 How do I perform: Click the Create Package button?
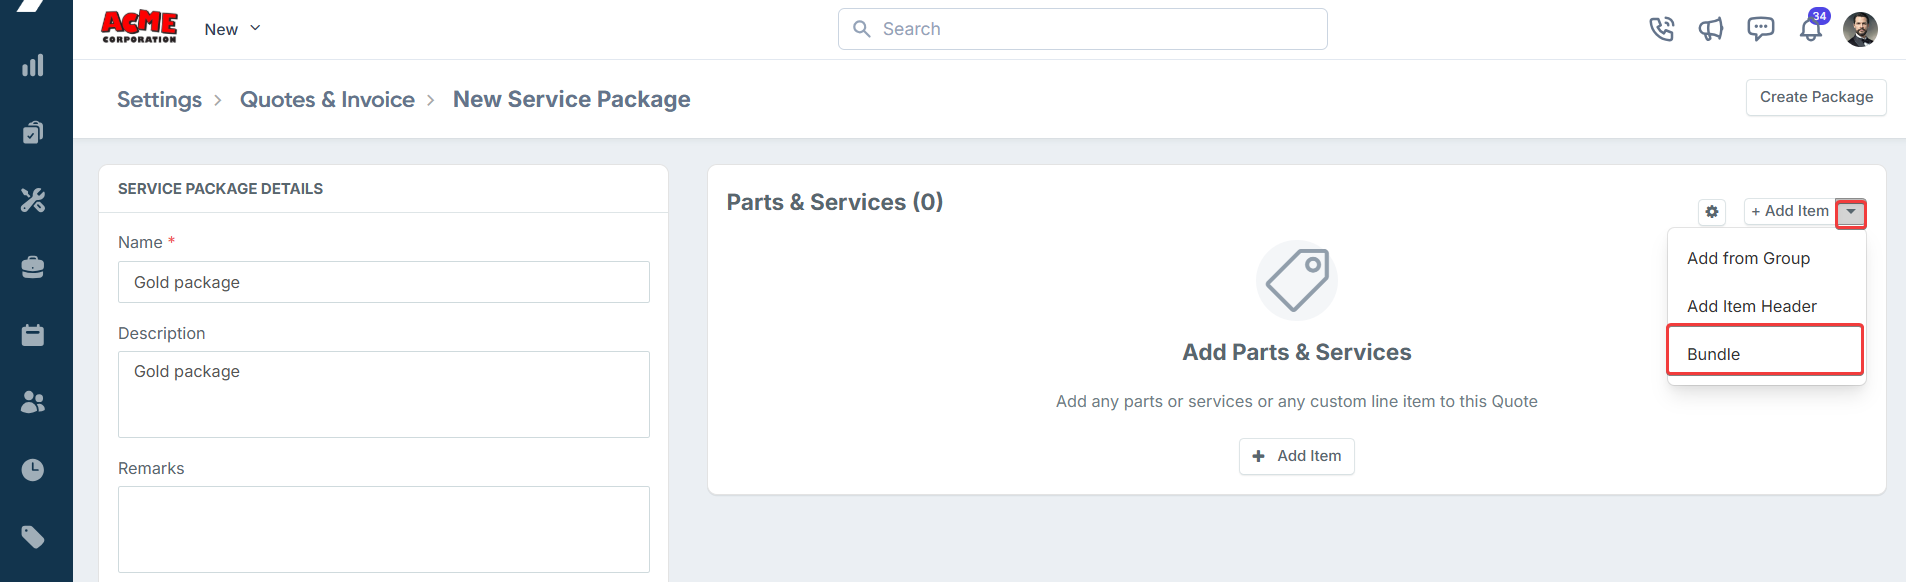pyautogui.click(x=1816, y=97)
